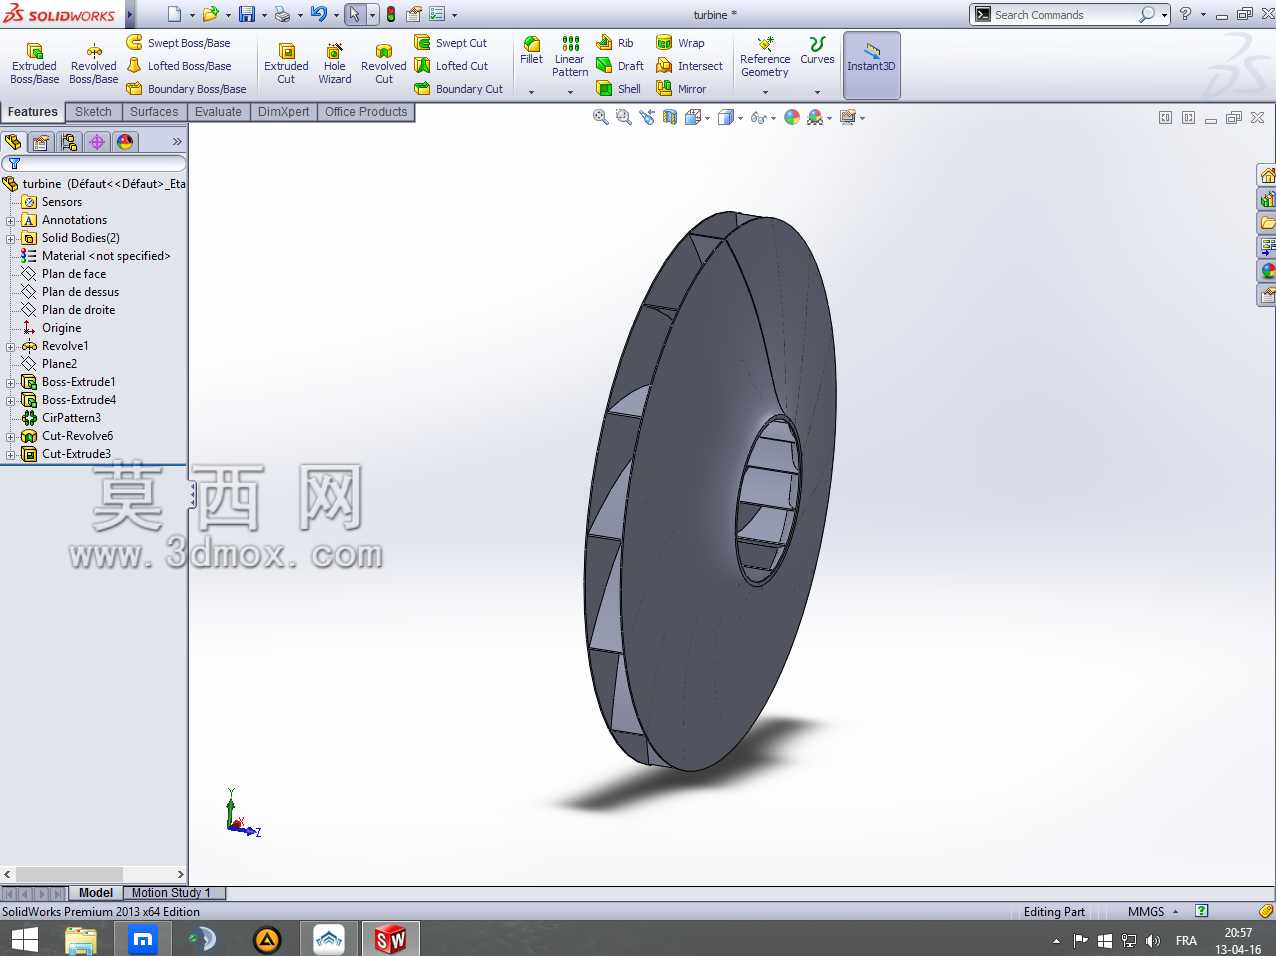Click the feature tree filter field
Screen dimensions: 1276x956
click(x=95, y=163)
